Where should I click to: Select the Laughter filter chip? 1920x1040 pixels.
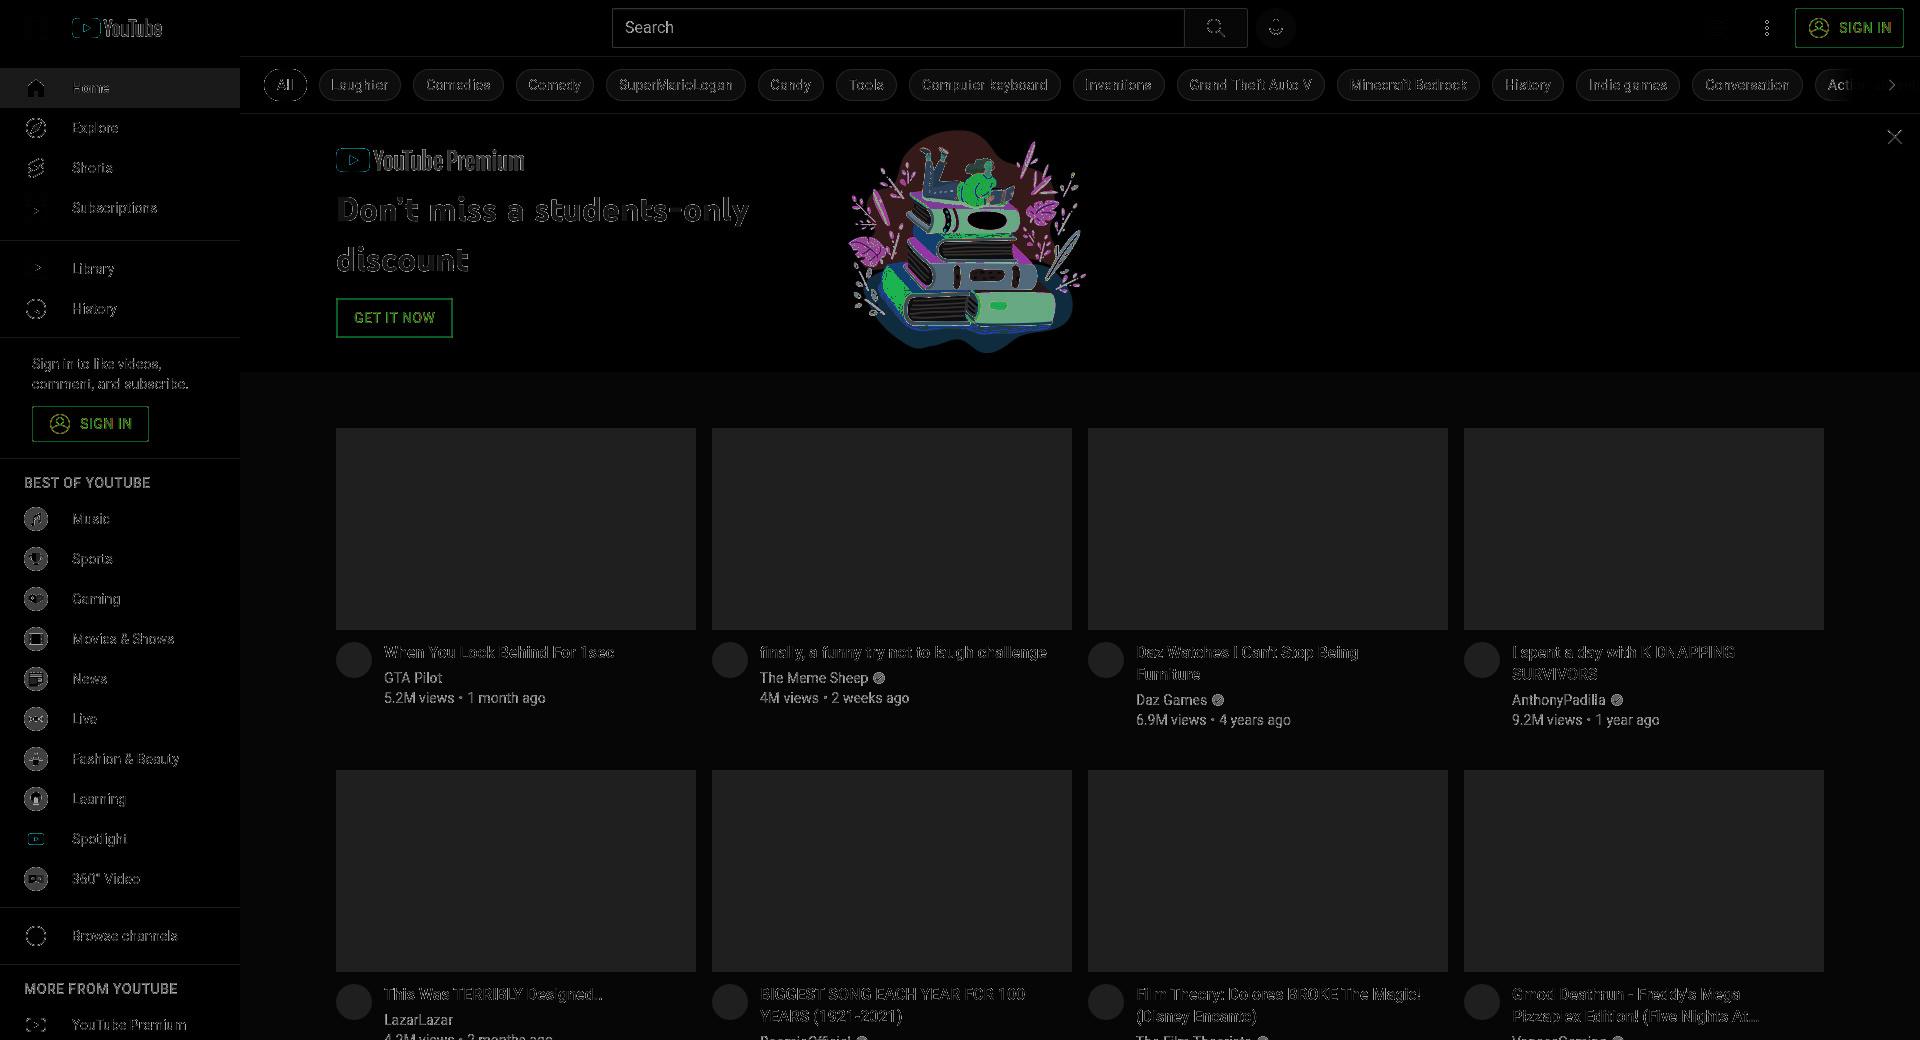pos(360,85)
